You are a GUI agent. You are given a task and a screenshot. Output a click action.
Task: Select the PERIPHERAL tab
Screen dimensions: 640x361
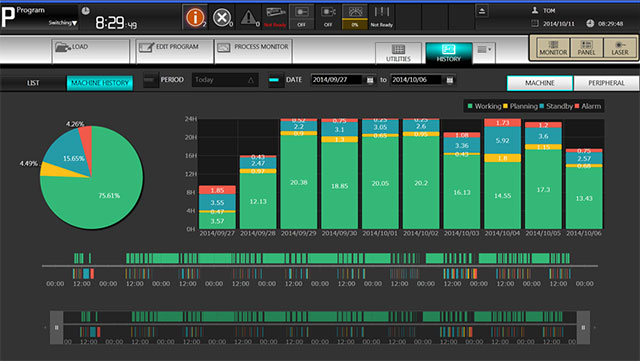[x=606, y=83]
